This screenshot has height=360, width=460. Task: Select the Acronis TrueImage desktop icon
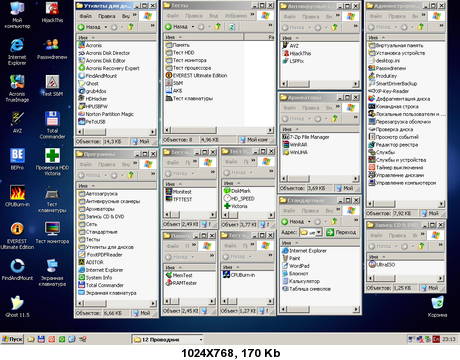click(17, 88)
